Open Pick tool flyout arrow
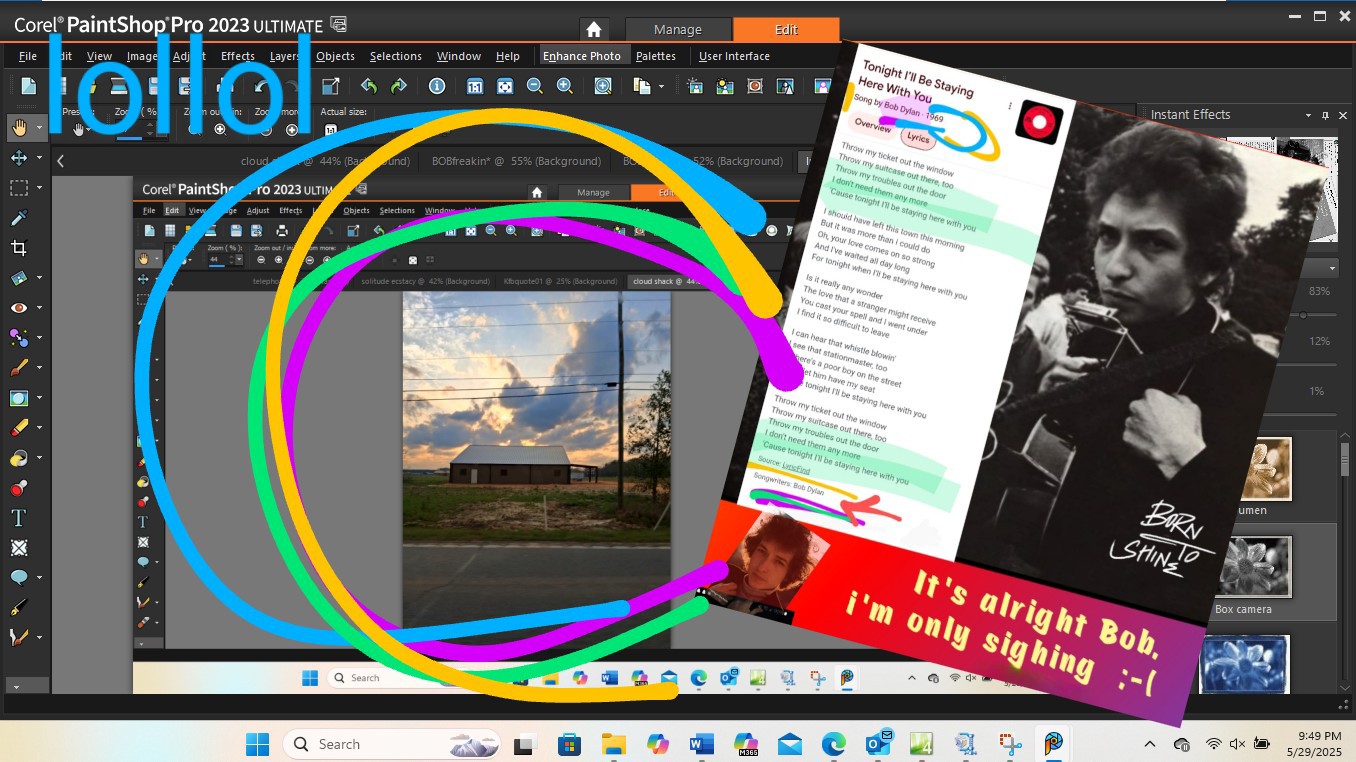This screenshot has width=1356, height=762. pos(39,158)
